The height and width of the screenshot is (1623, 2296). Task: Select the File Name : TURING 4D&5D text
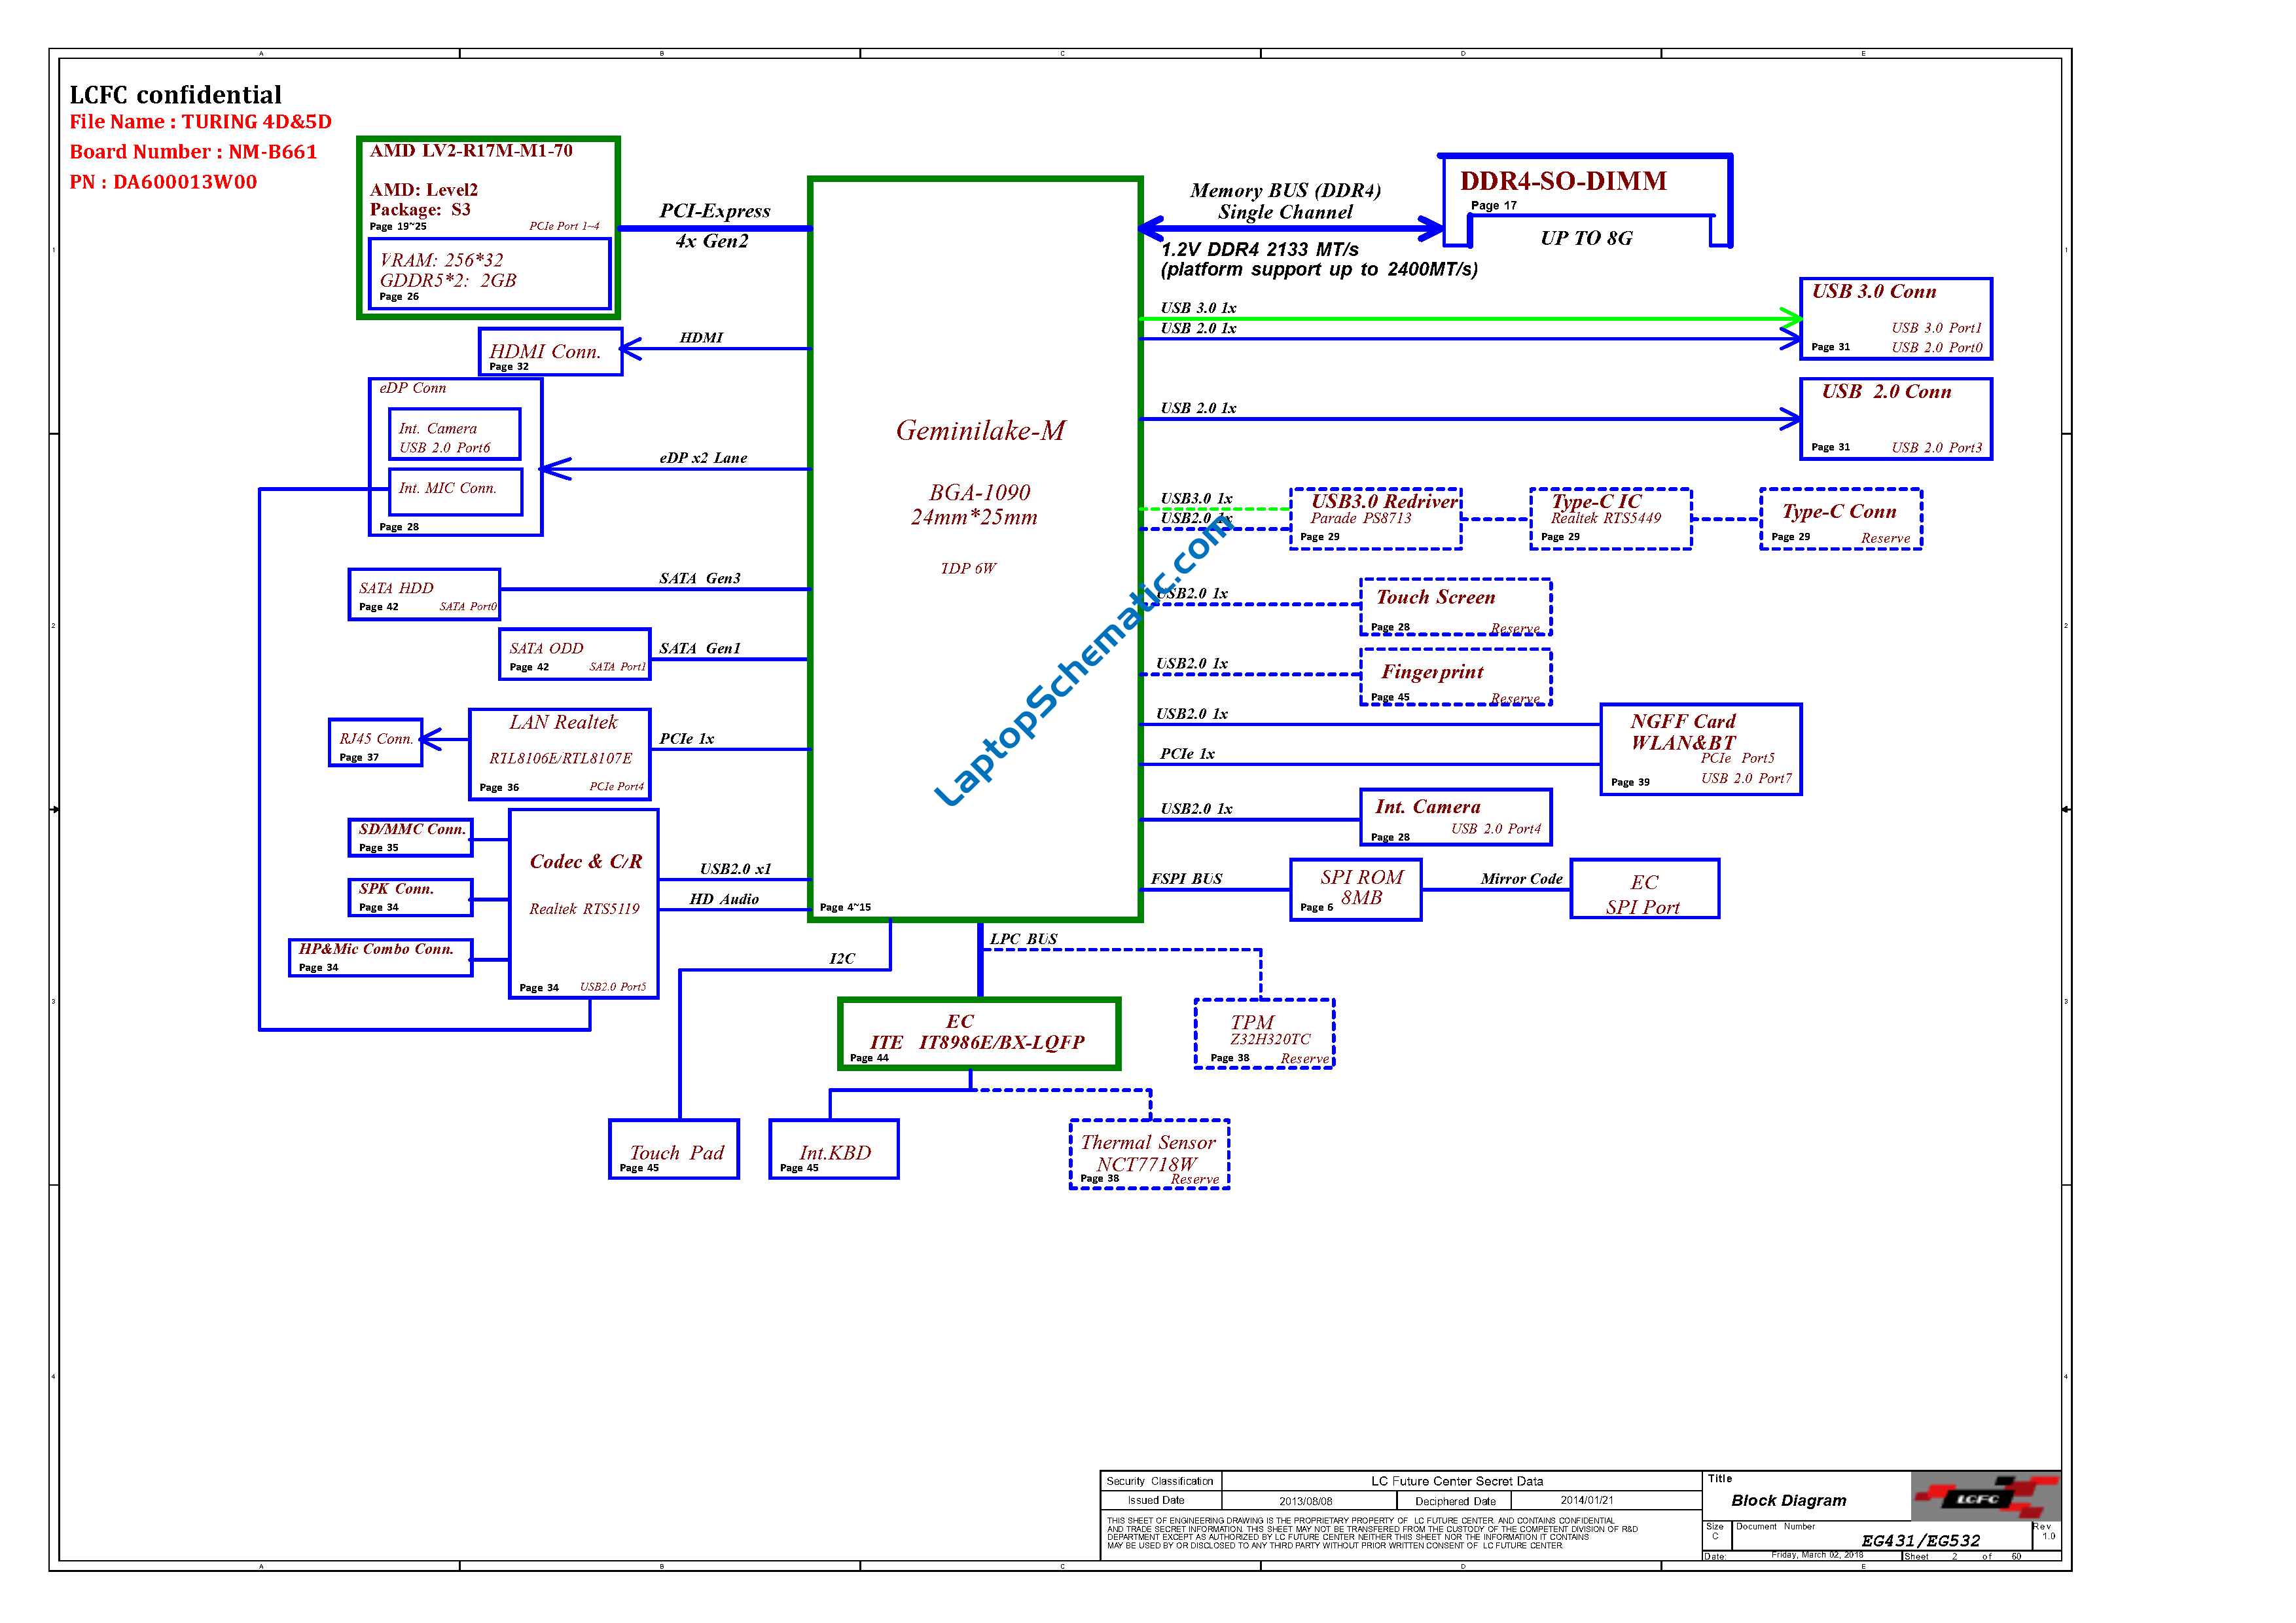tap(201, 122)
